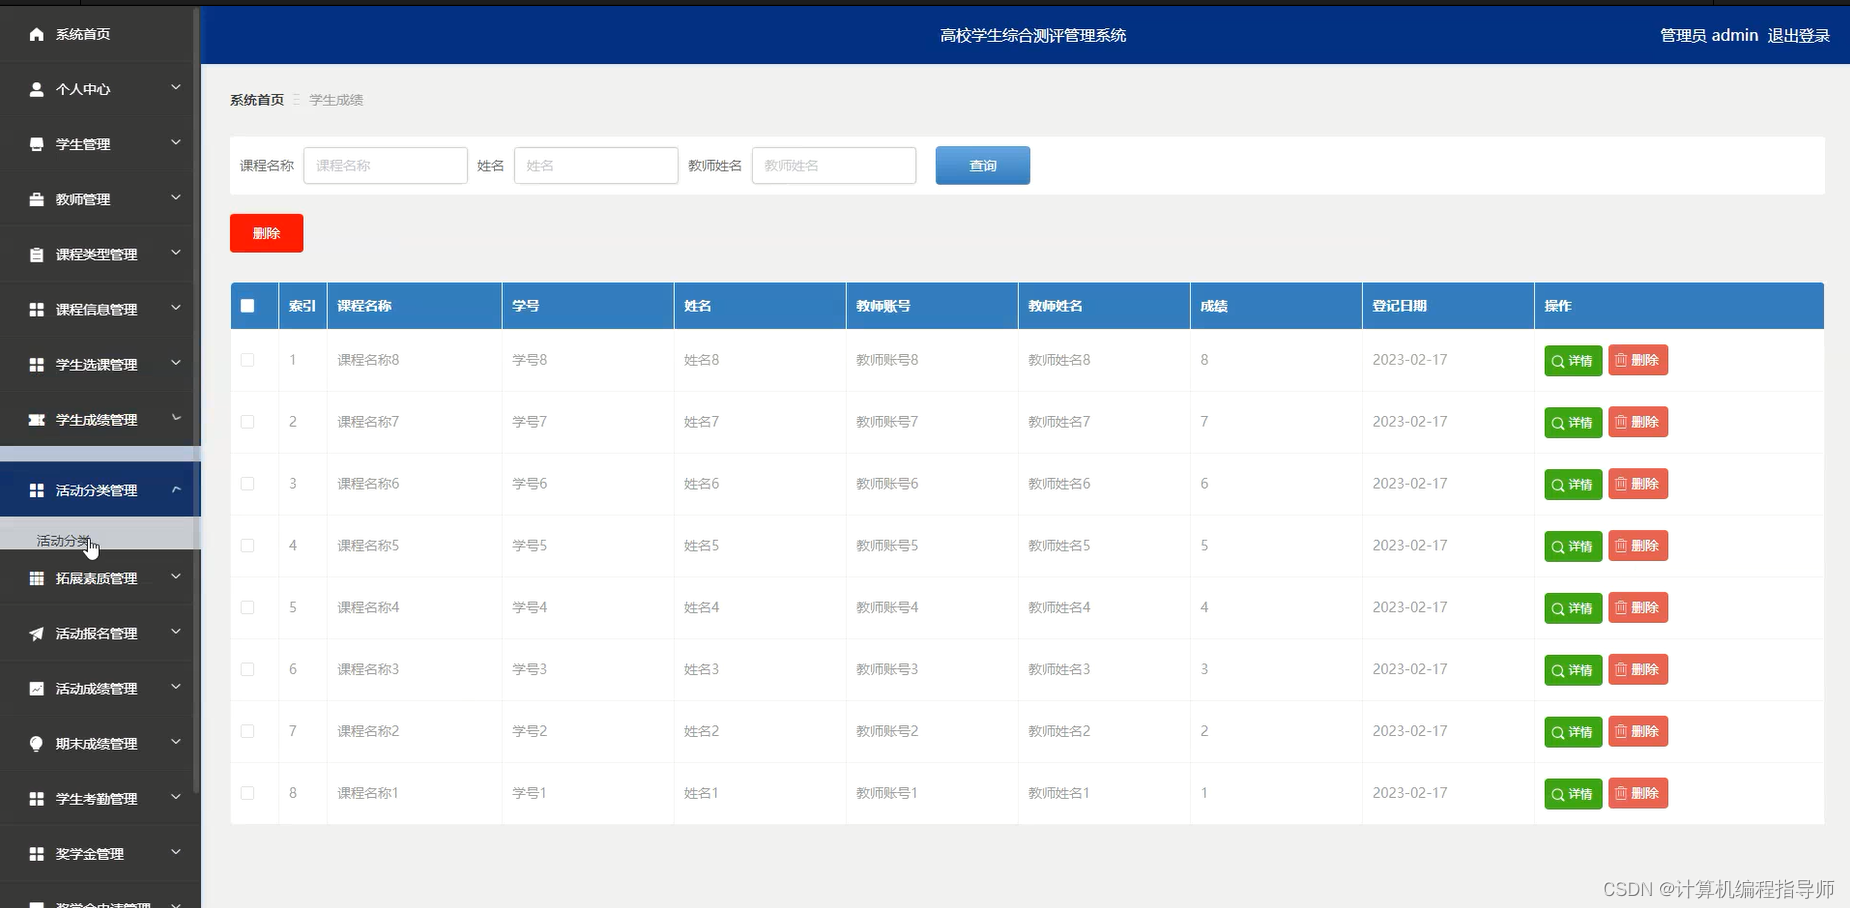Expand the 课程信息管理 menu chevron

[176, 308]
